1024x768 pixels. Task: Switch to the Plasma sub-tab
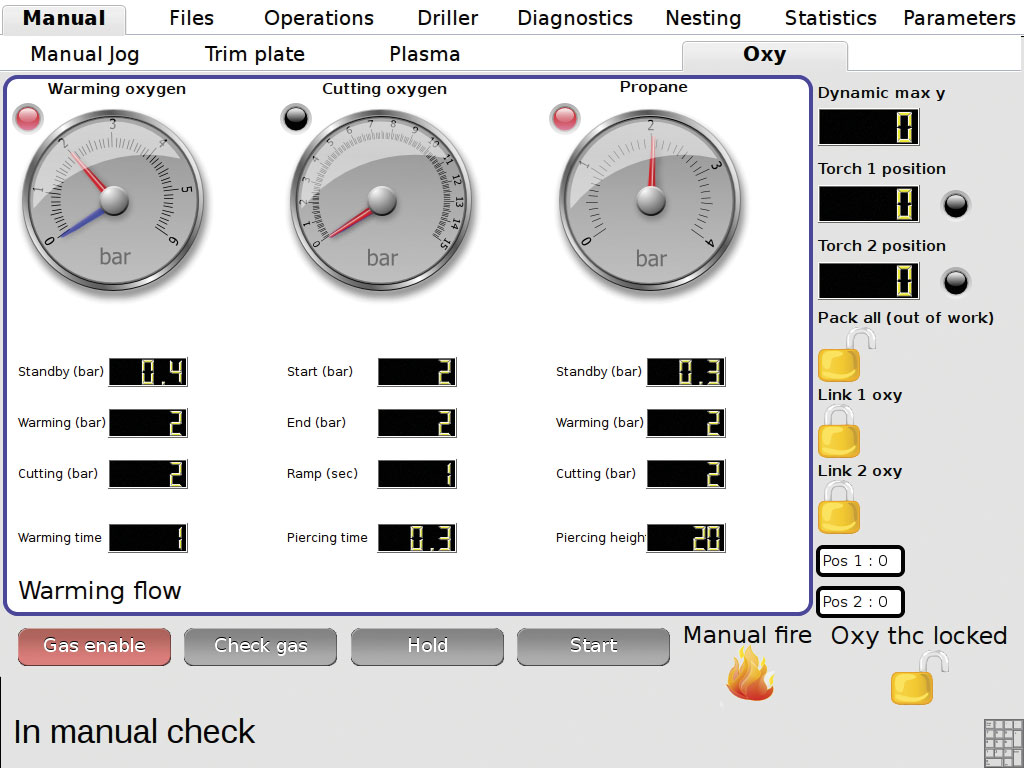click(425, 55)
